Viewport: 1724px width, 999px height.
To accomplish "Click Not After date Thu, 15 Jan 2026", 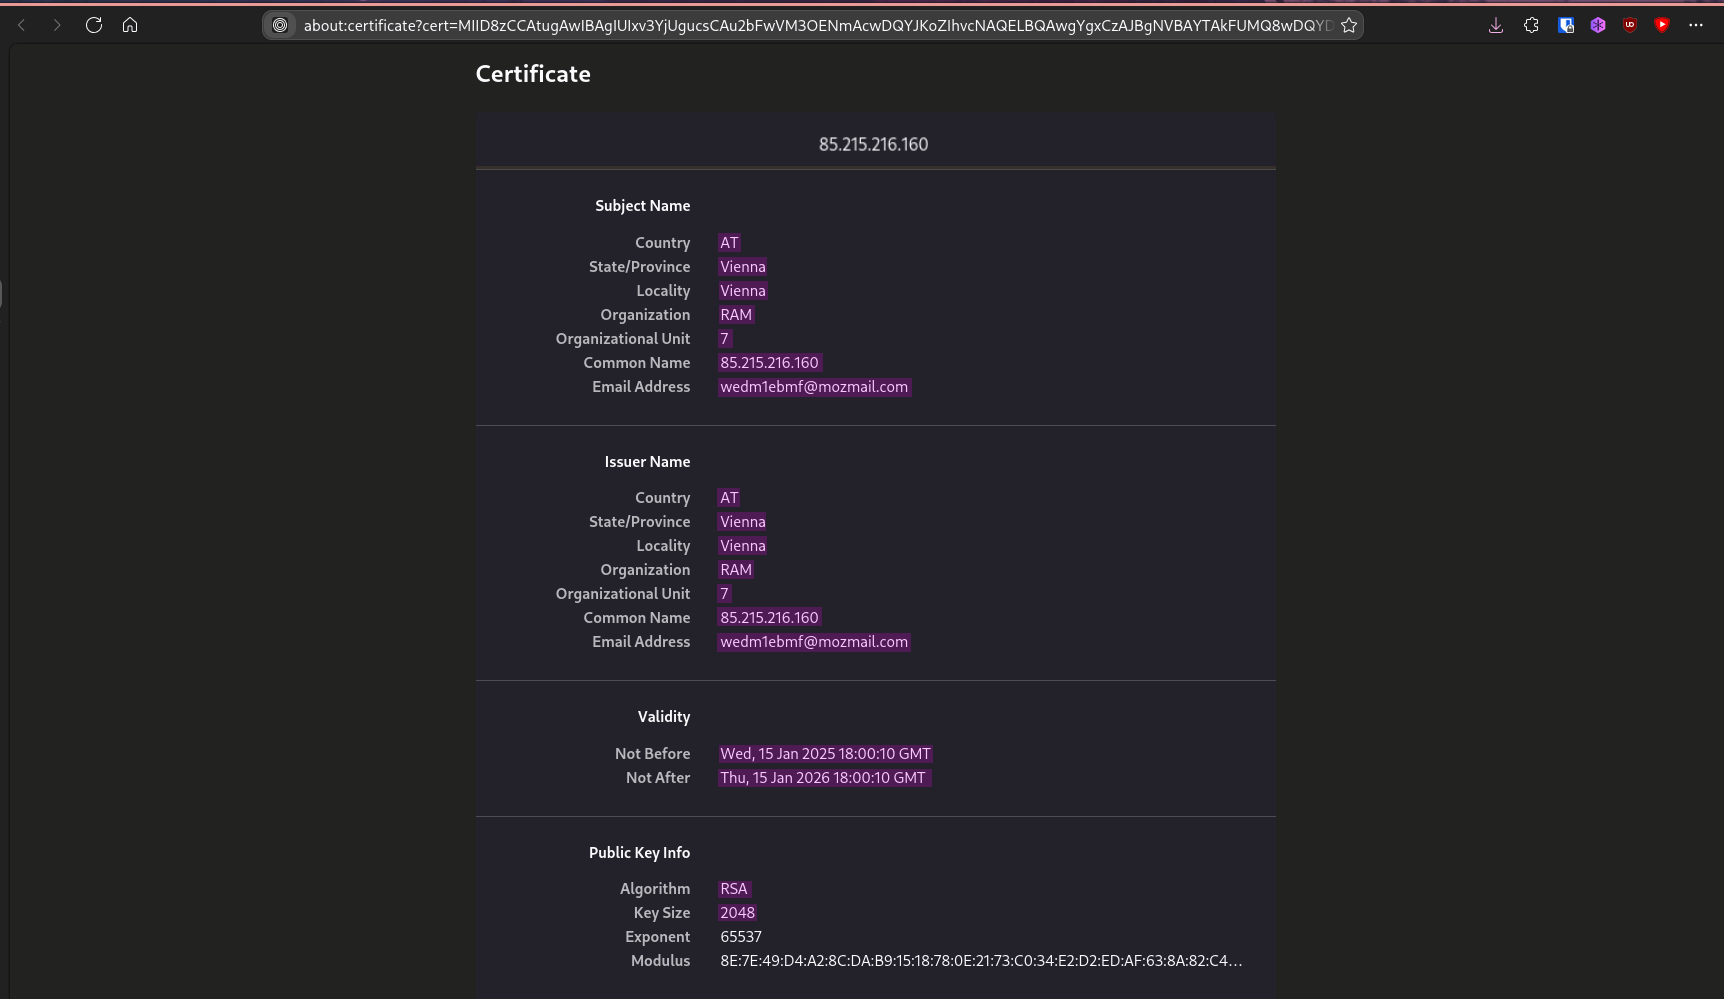I will 825,778.
